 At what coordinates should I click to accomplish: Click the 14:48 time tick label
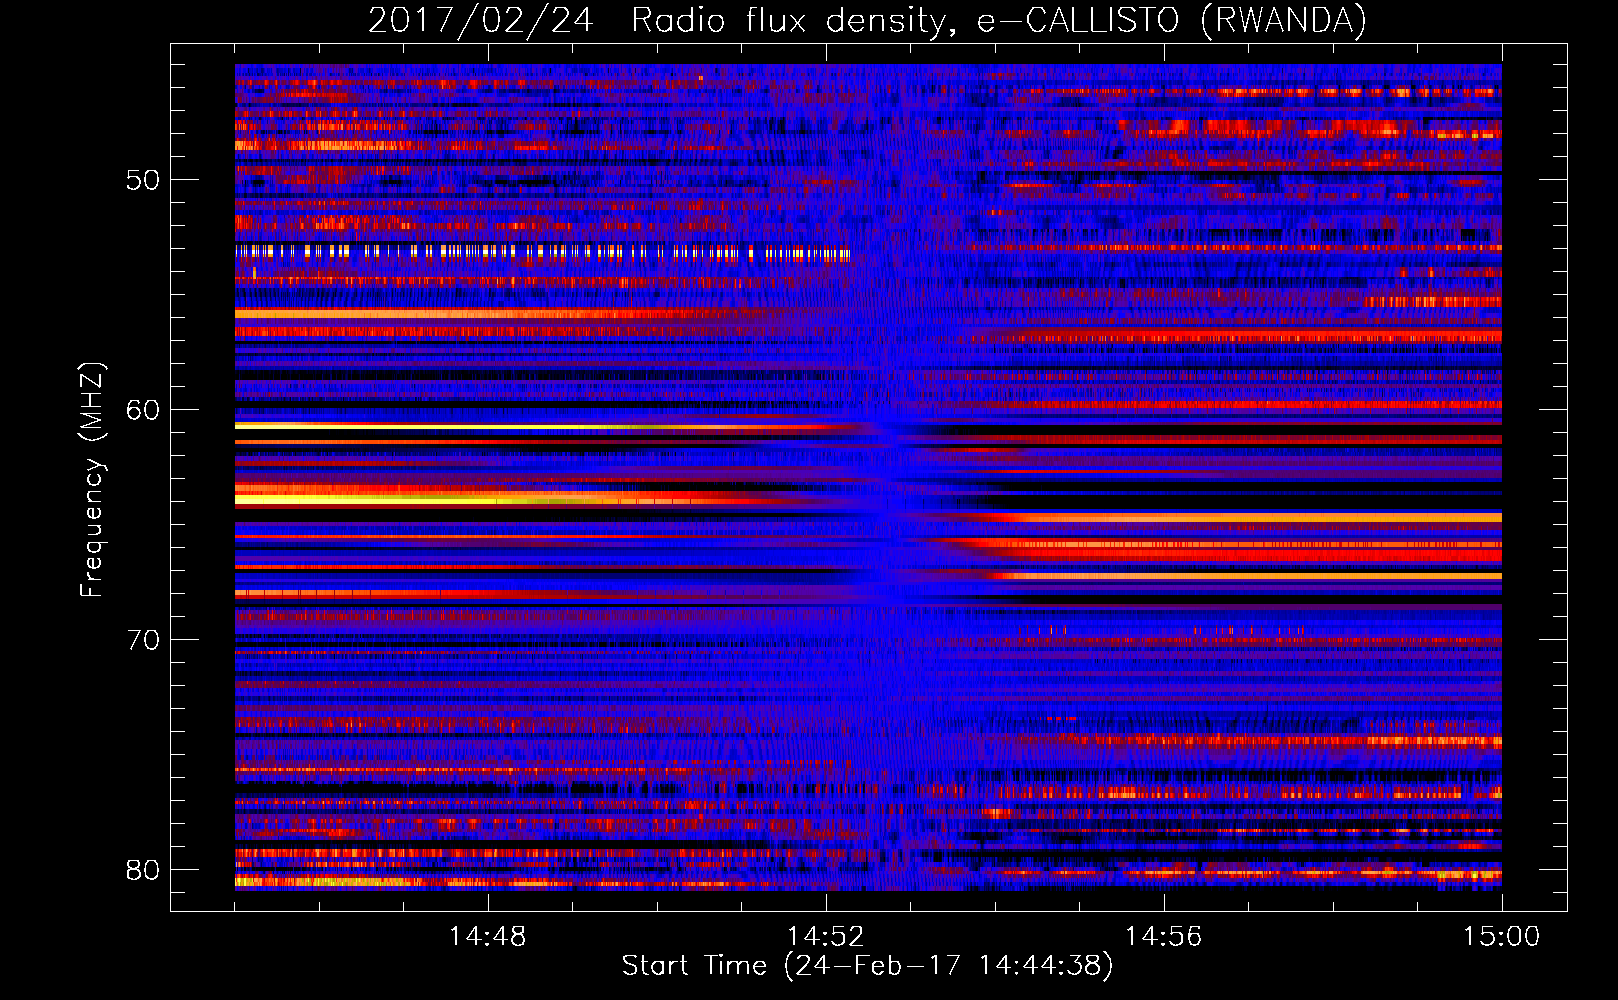click(487, 937)
